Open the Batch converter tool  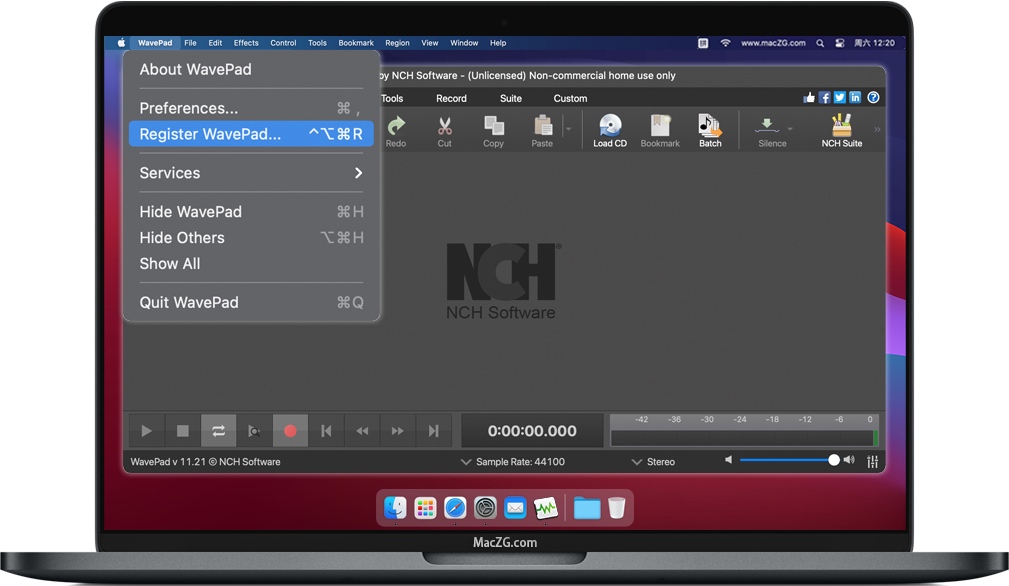[710, 129]
